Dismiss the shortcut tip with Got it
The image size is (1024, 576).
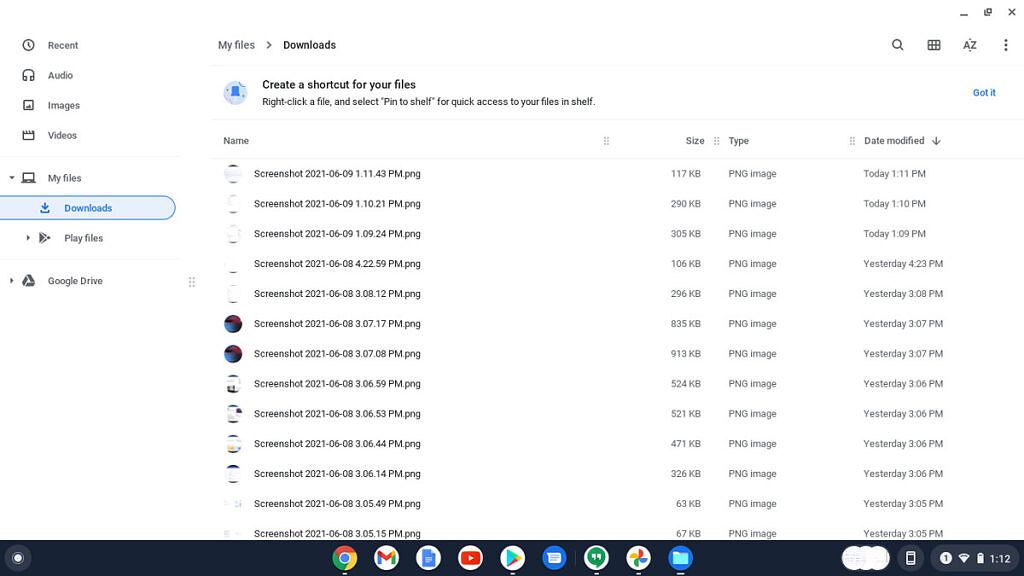pyautogui.click(x=984, y=92)
